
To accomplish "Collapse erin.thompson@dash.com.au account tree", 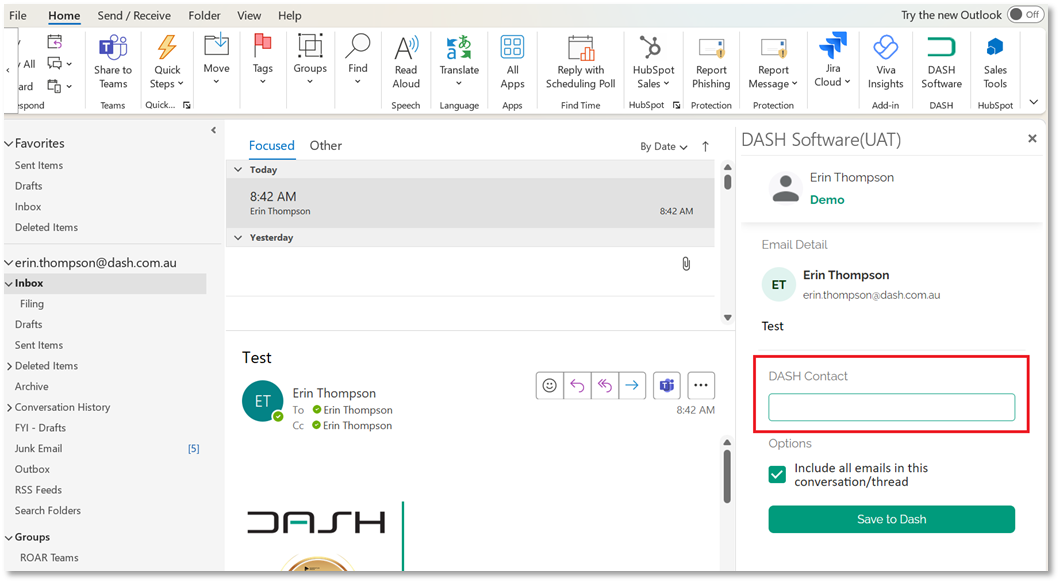I will (x=9, y=263).
